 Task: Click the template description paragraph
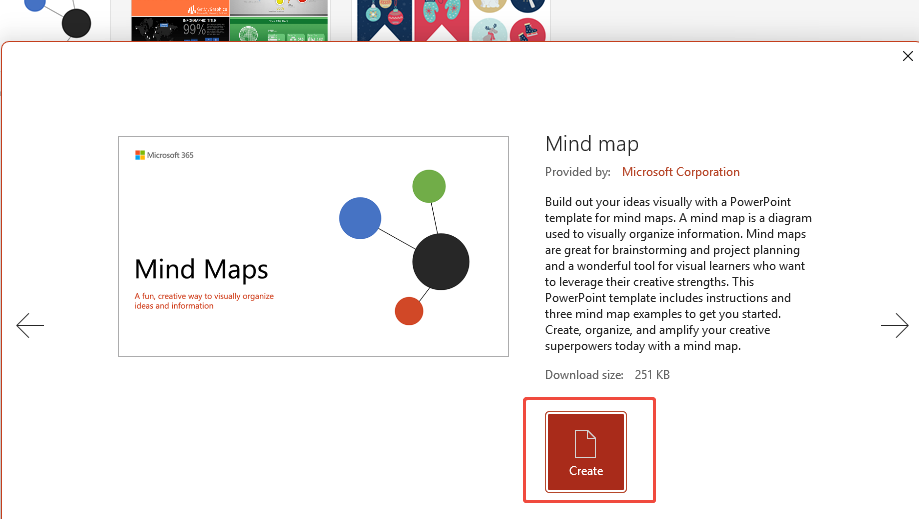point(678,274)
